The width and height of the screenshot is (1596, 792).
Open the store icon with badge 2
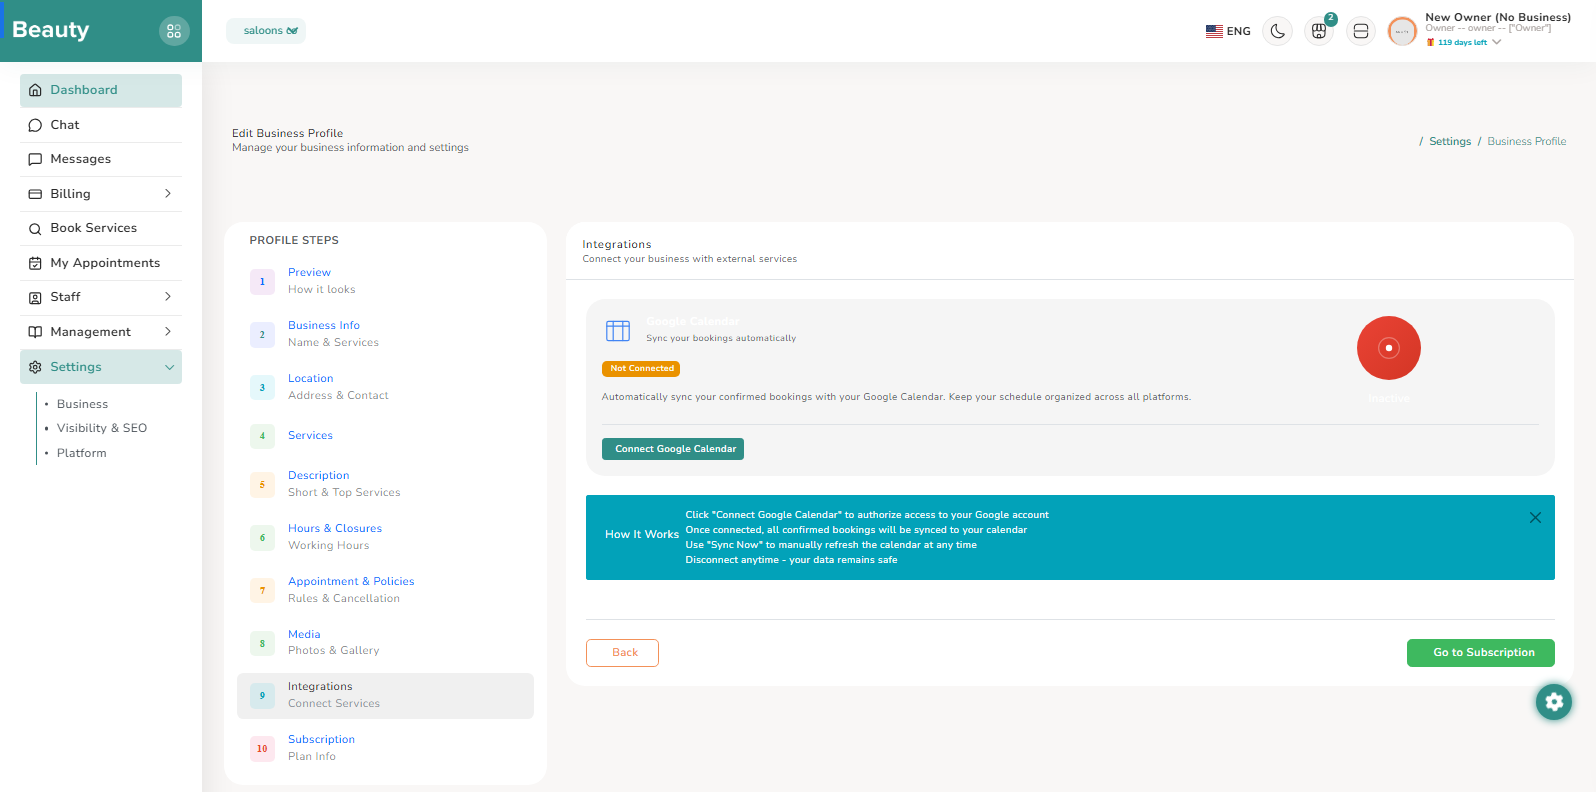1319,31
